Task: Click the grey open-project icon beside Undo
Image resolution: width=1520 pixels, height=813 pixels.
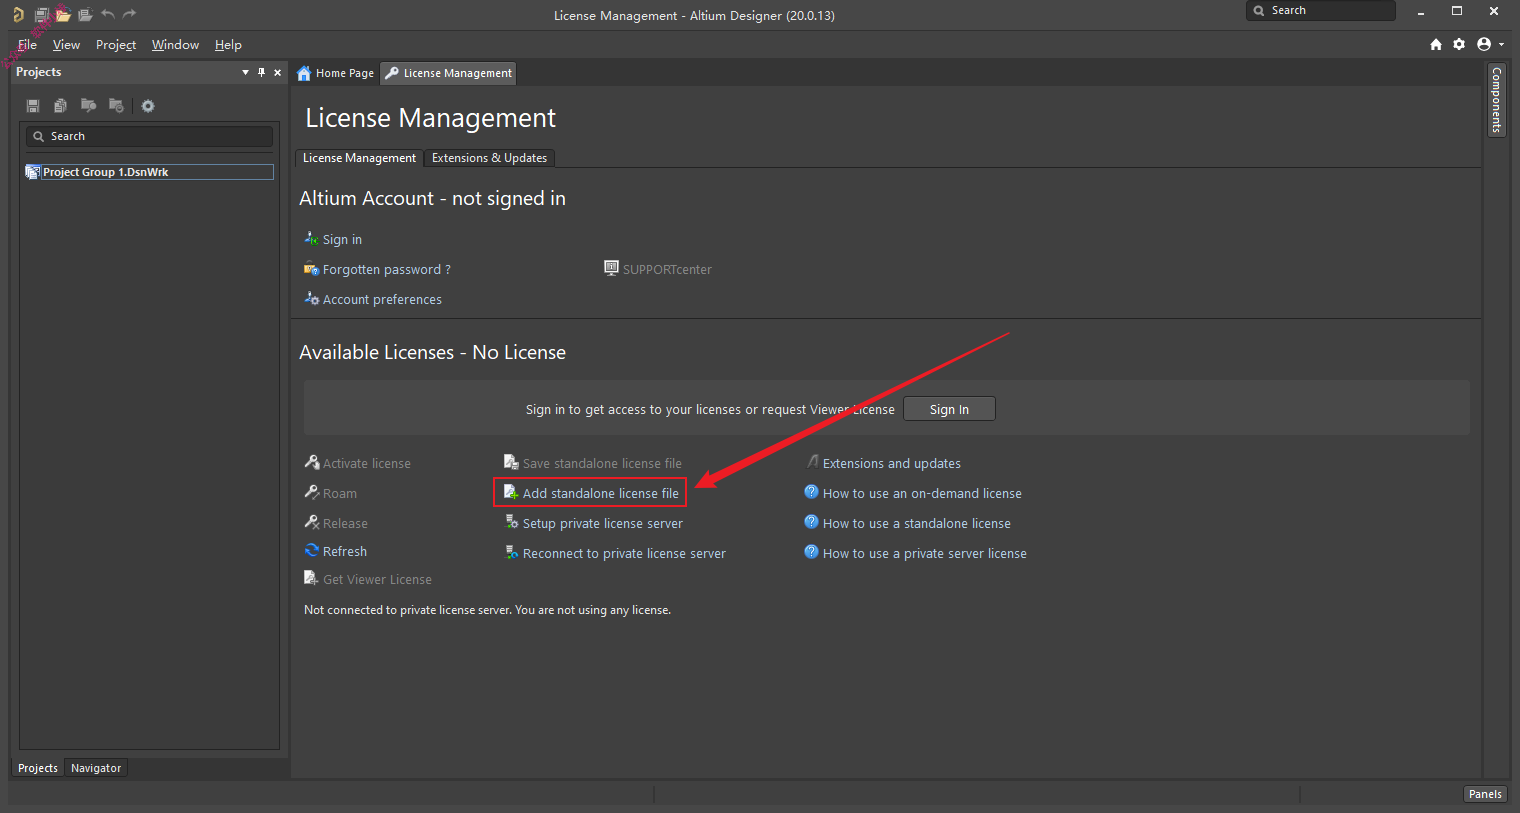Action: [x=85, y=15]
